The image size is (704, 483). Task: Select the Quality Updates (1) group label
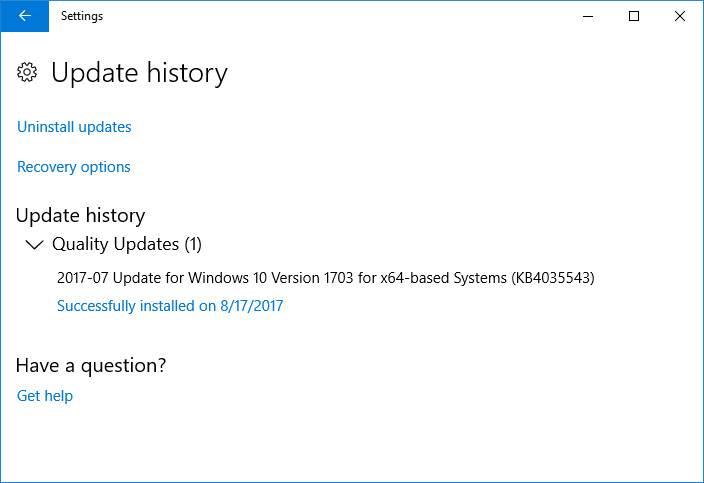pos(127,244)
